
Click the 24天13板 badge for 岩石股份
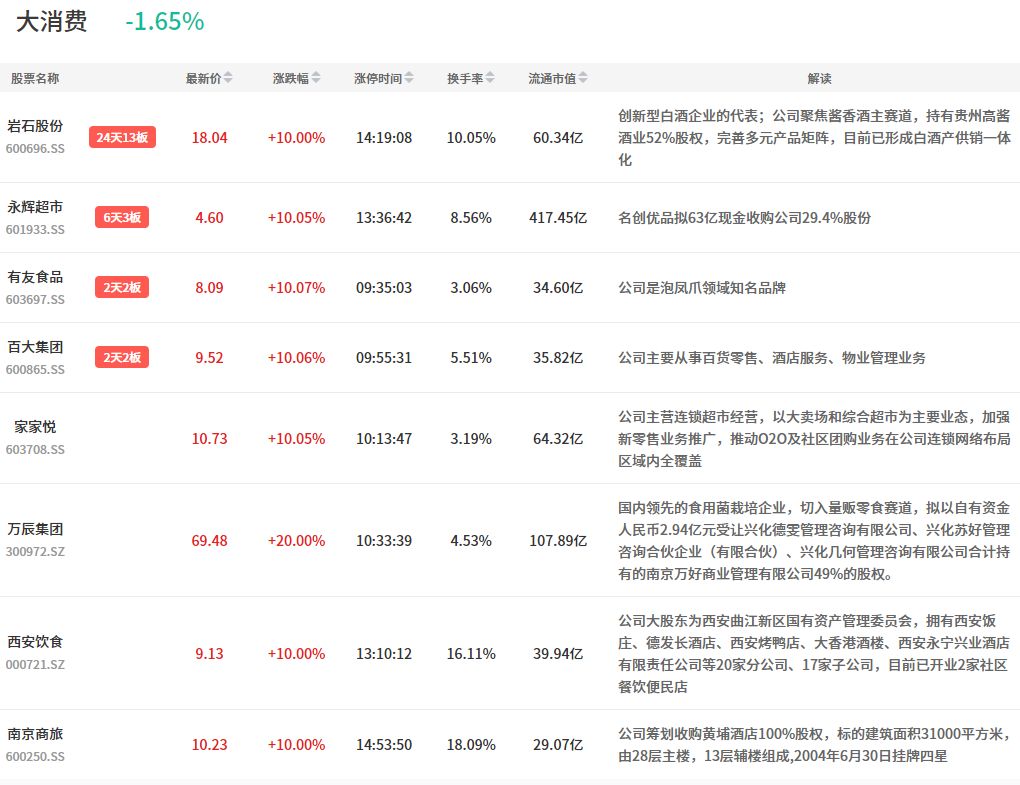tap(122, 137)
